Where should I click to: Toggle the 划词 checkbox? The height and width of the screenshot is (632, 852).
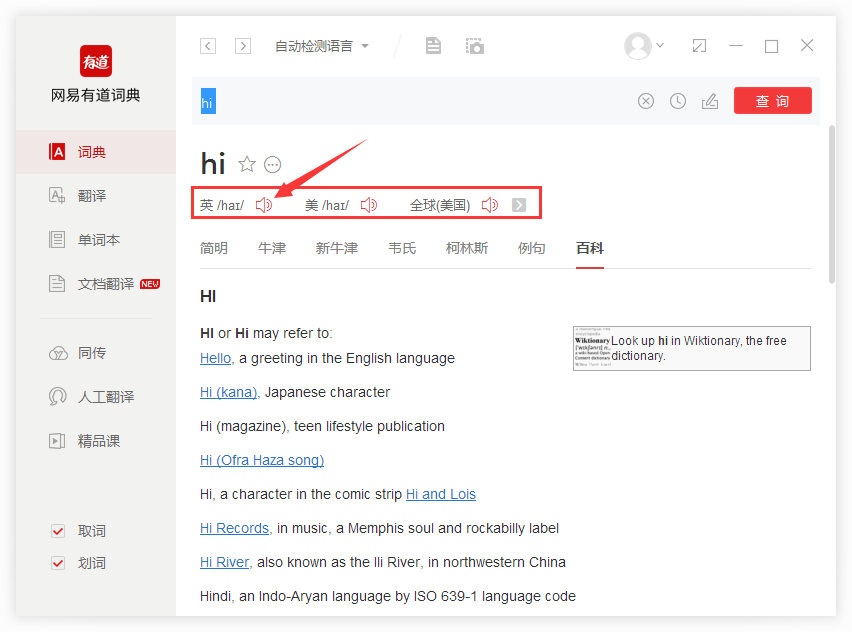pos(58,563)
